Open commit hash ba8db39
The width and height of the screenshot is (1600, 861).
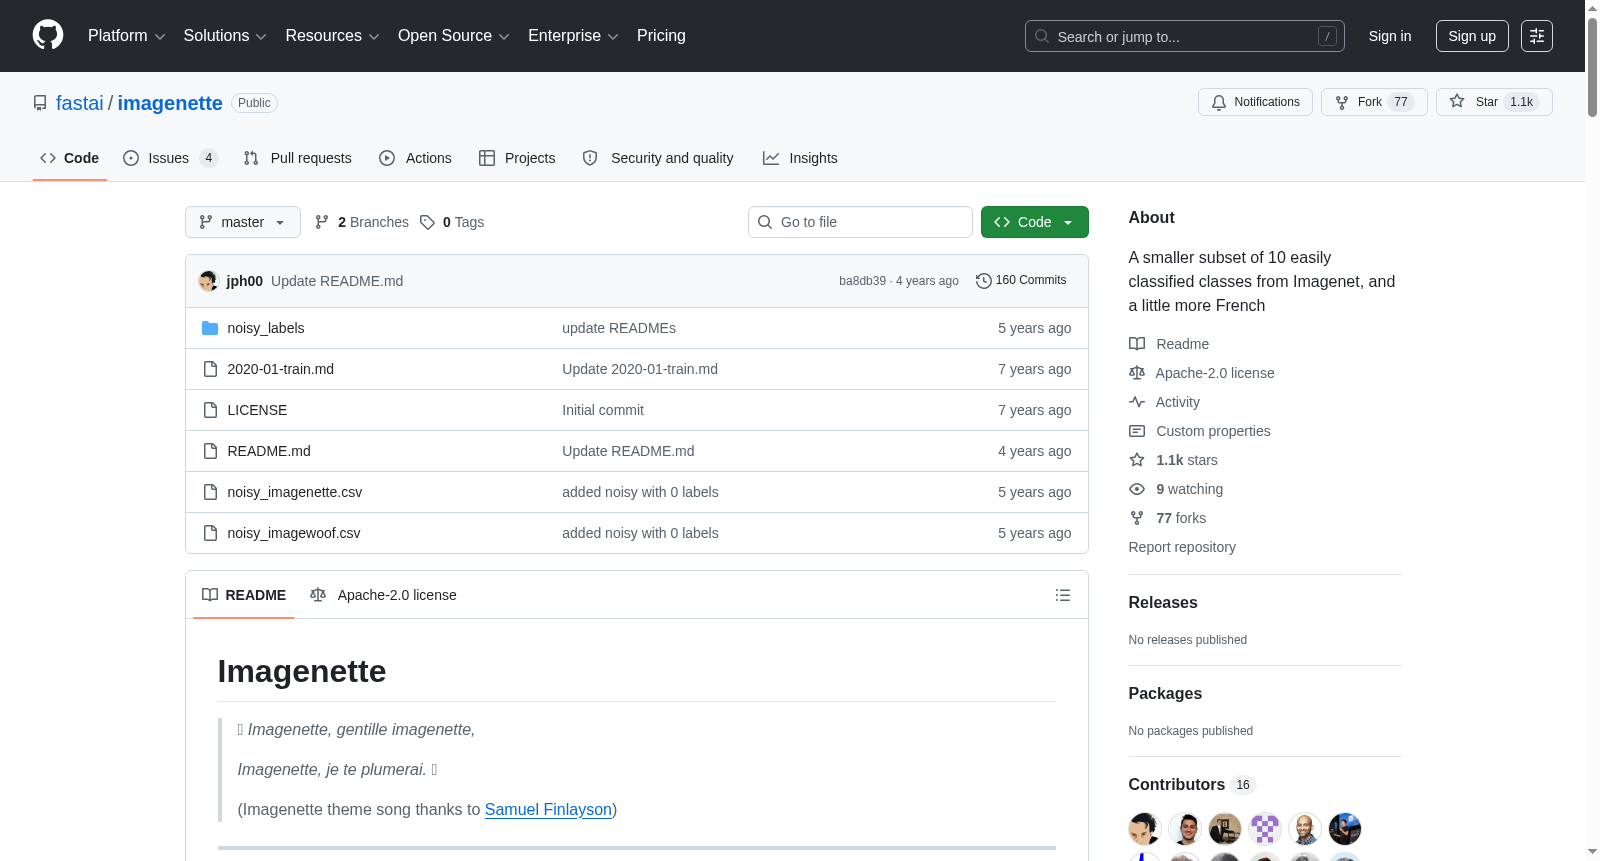tap(862, 281)
